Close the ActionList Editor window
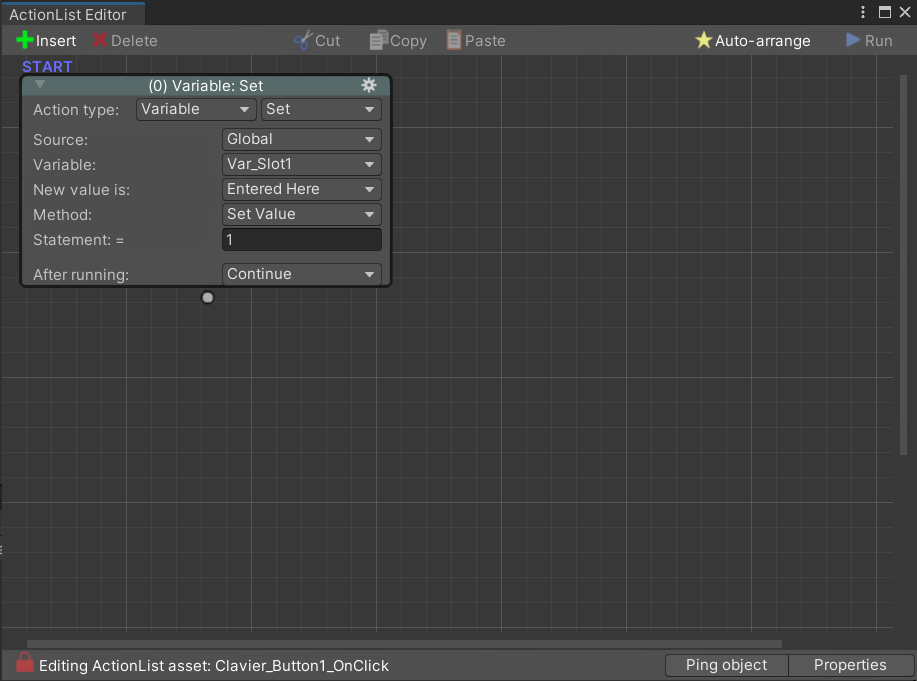The height and width of the screenshot is (681, 917). click(905, 12)
